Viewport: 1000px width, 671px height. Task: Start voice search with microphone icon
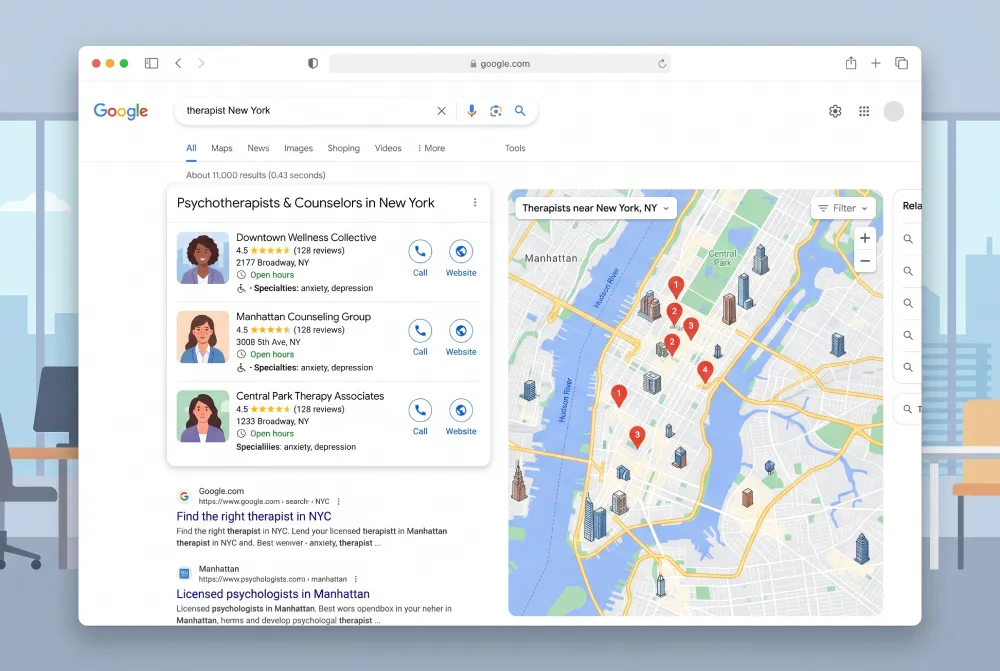(471, 111)
